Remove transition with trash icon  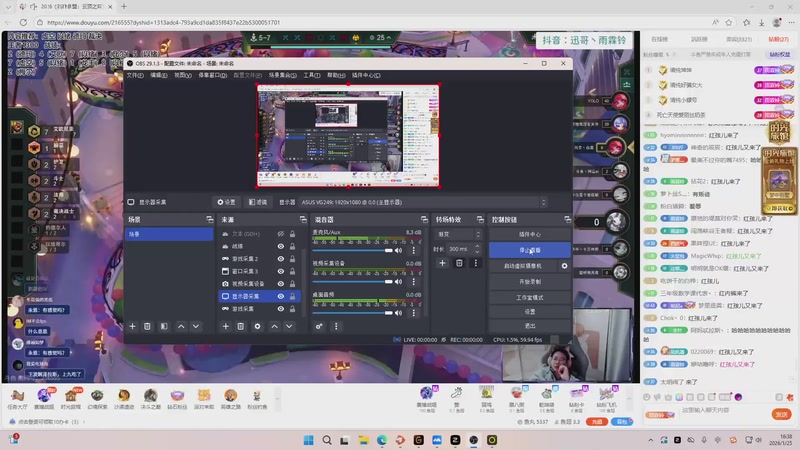459,263
